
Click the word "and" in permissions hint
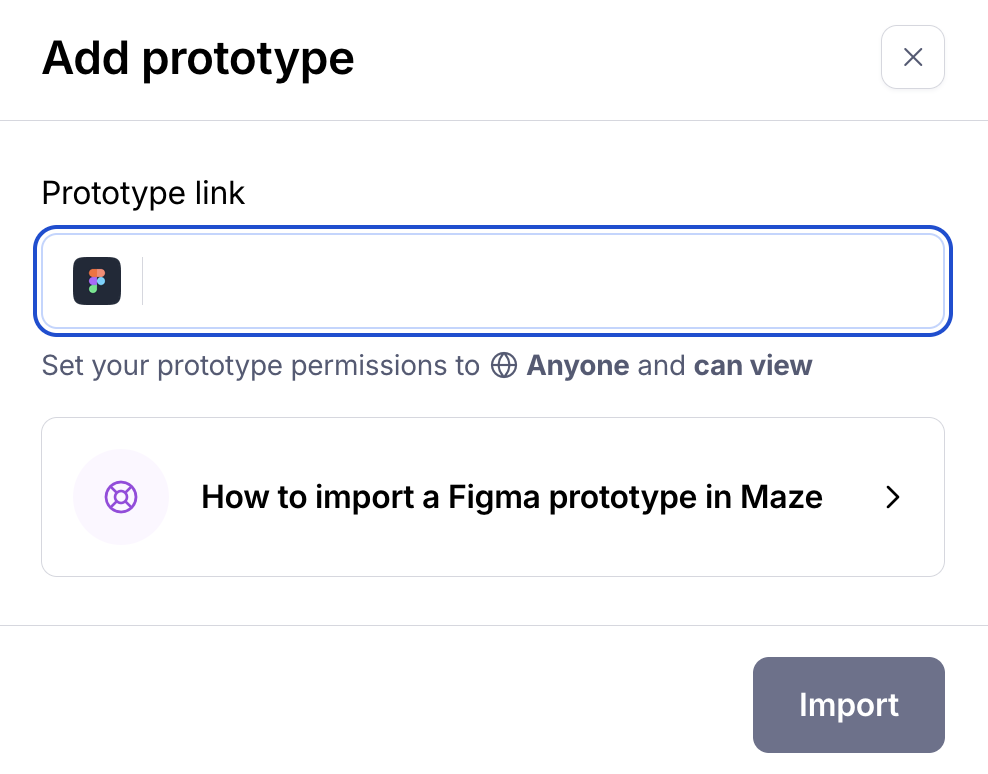pos(661,366)
